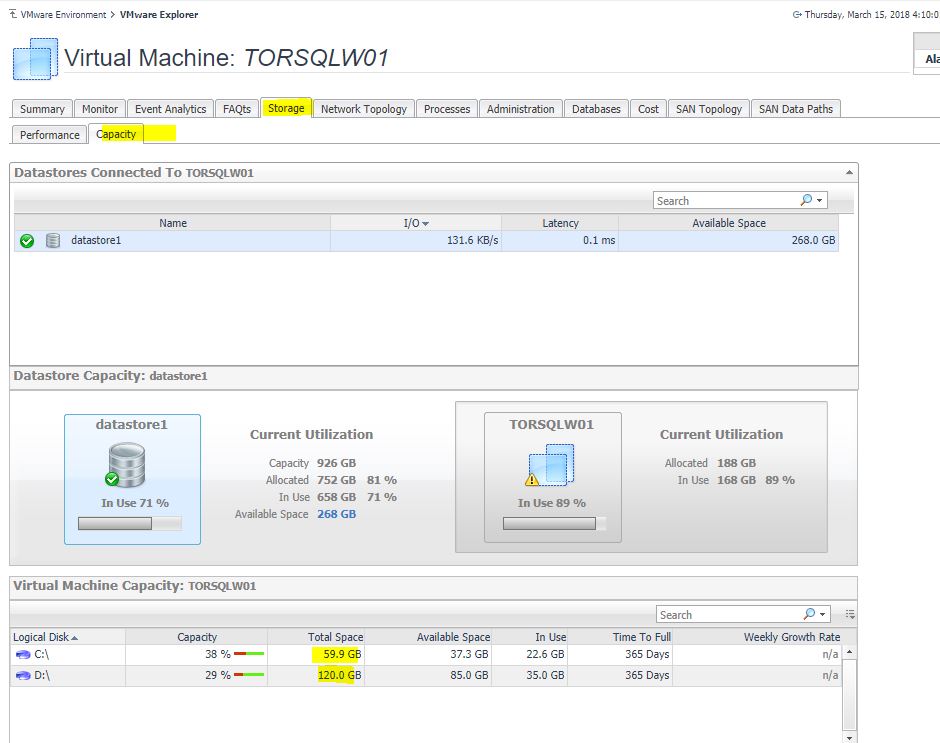Open the Administration tab
The width and height of the screenshot is (940, 743).
pos(520,109)
